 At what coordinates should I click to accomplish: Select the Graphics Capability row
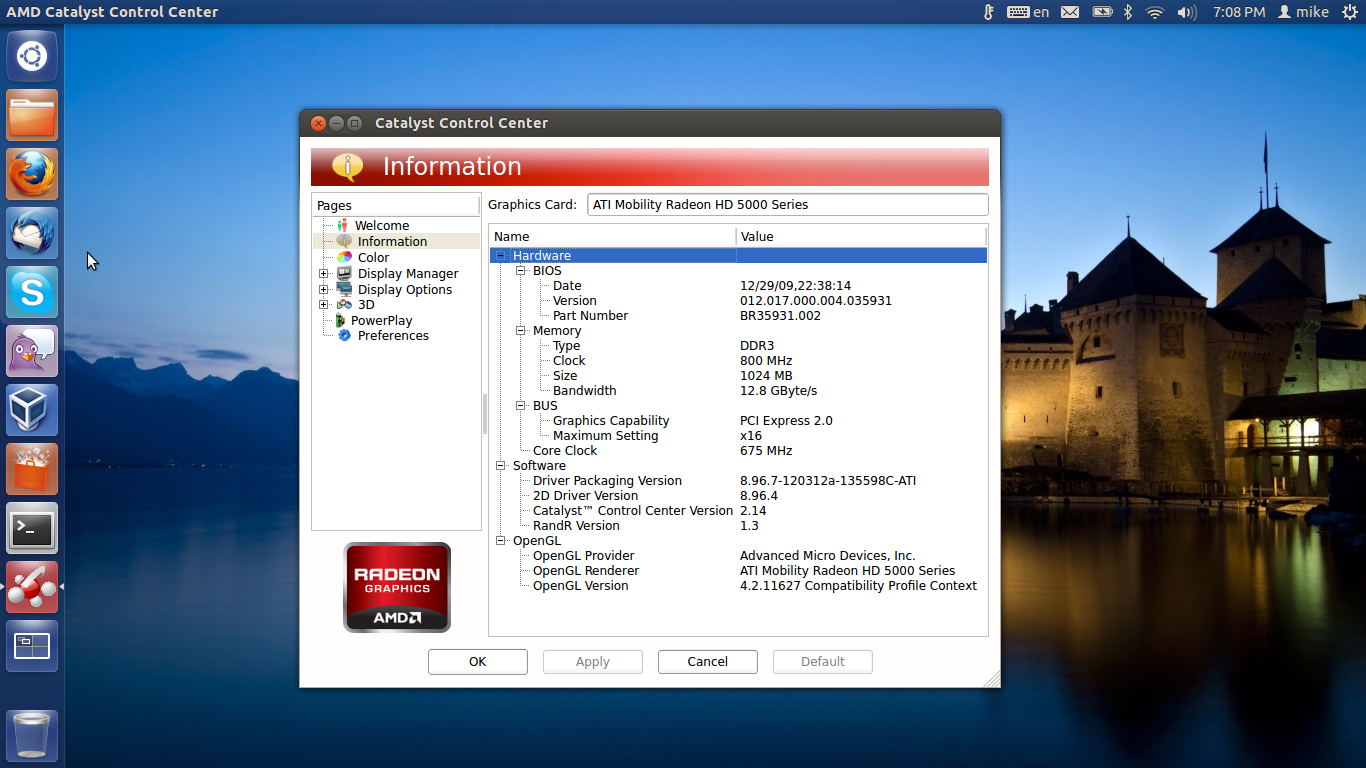[738, 421]
